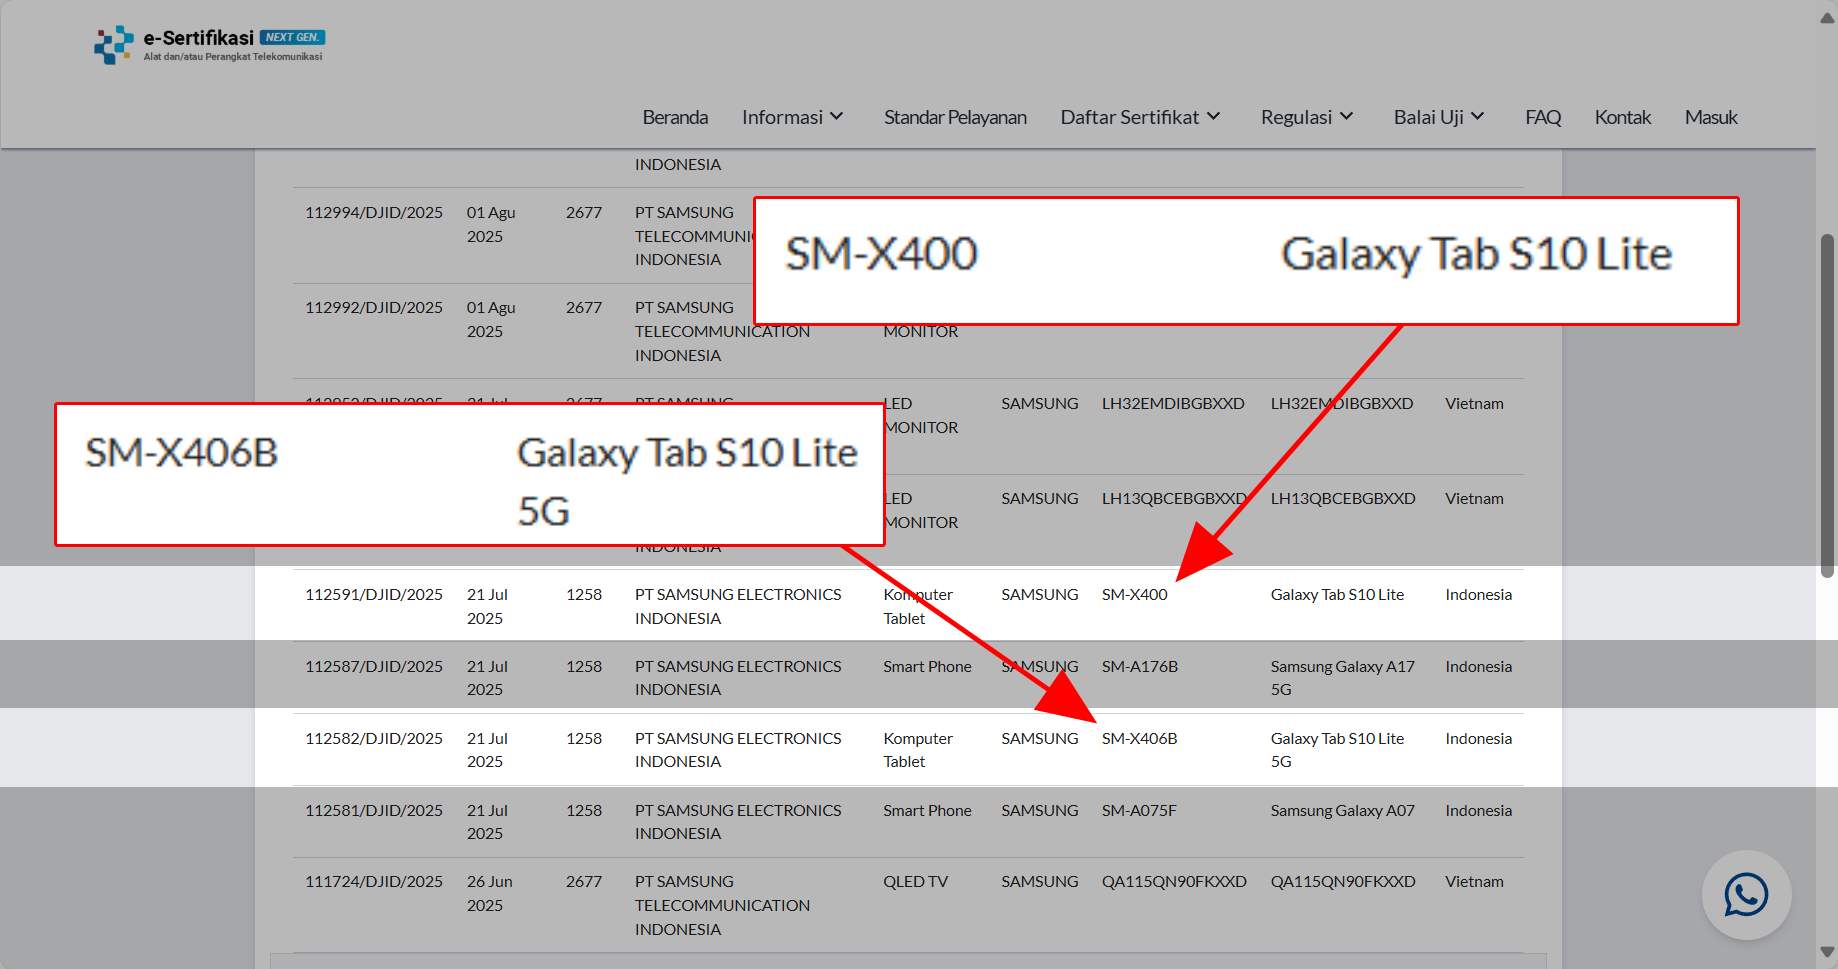This screenshot has height=969, width=1838.
Task: Open the FAQ page
Action: click(x=1542, y=117)
